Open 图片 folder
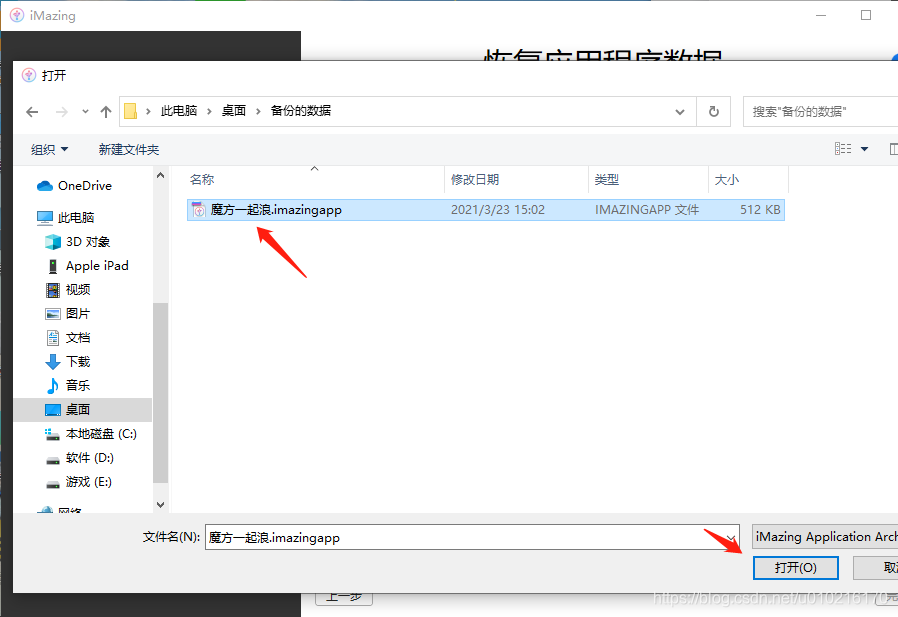This screenshot has width=898, height=617. point(78,314)
